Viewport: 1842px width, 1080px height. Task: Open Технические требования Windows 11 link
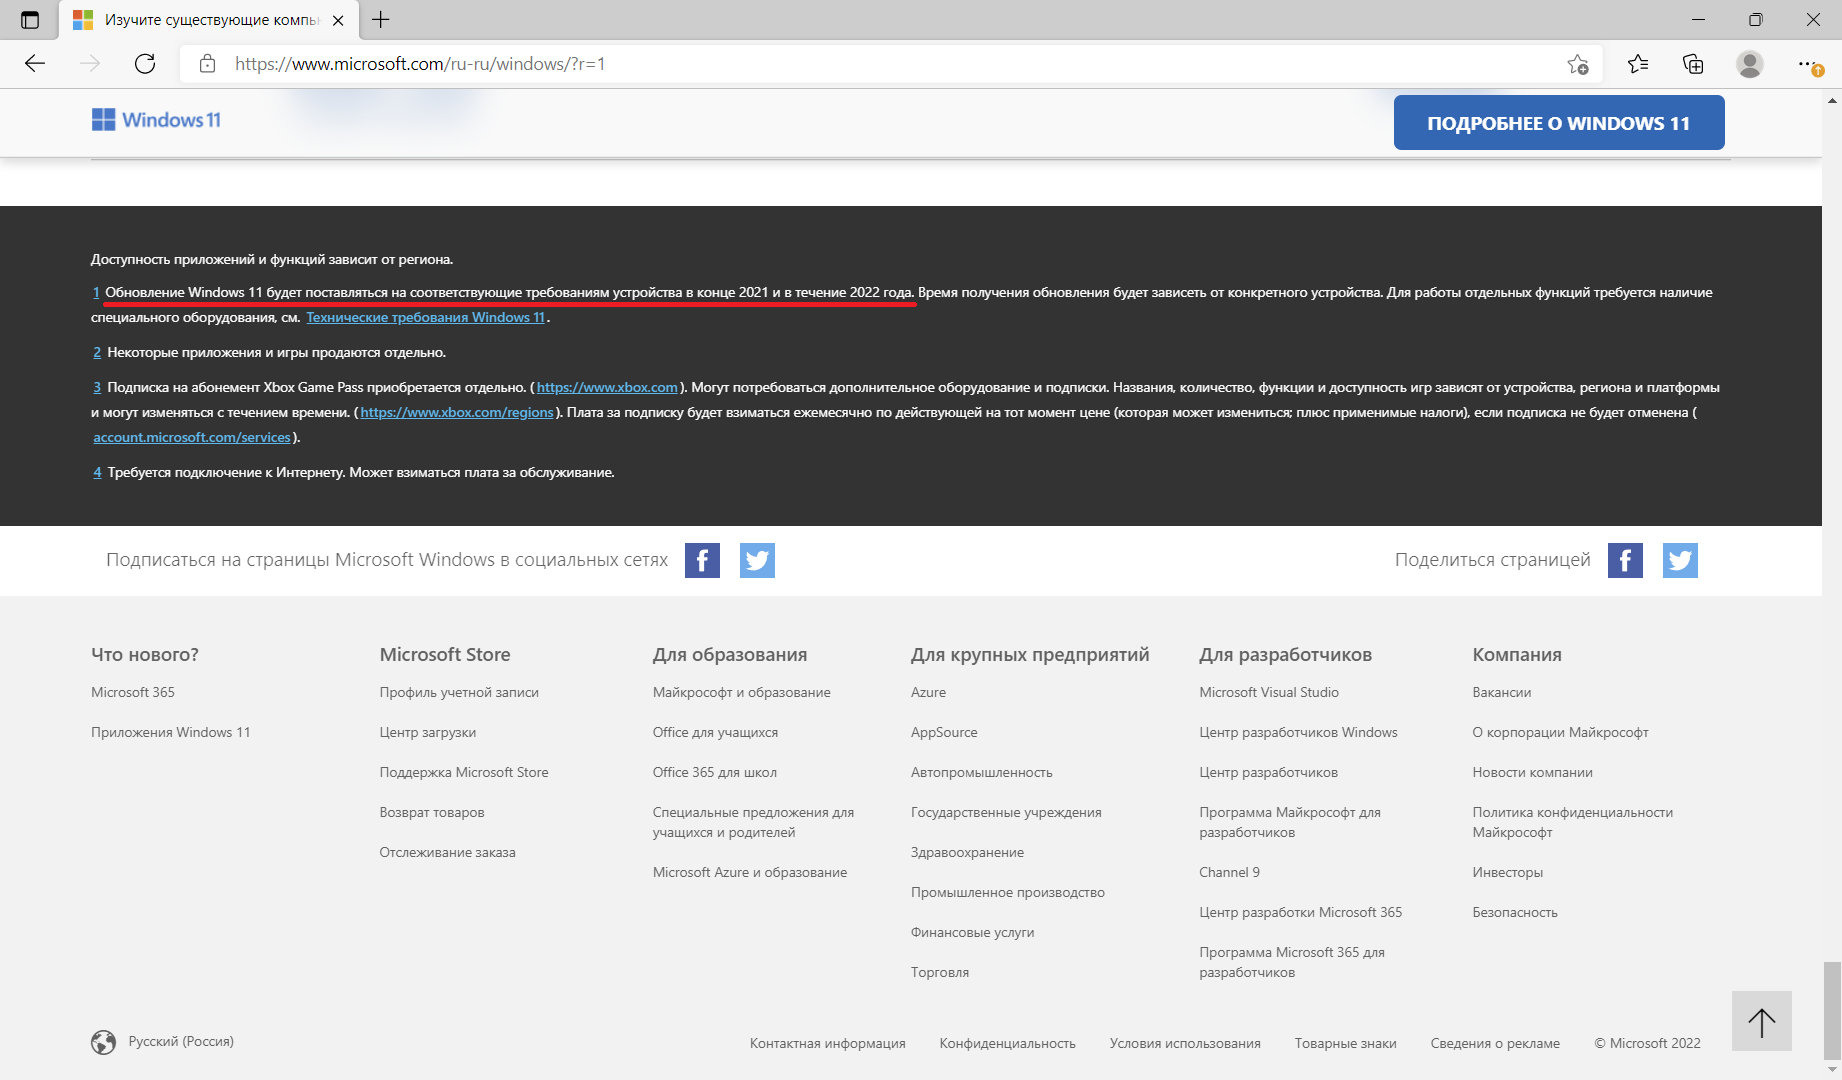426,318
